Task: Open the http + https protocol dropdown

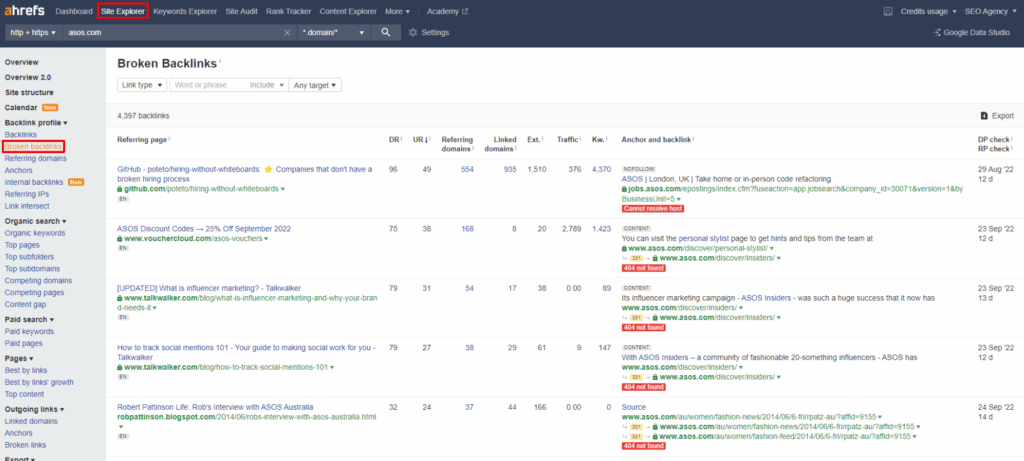Action: pos(33,32)
